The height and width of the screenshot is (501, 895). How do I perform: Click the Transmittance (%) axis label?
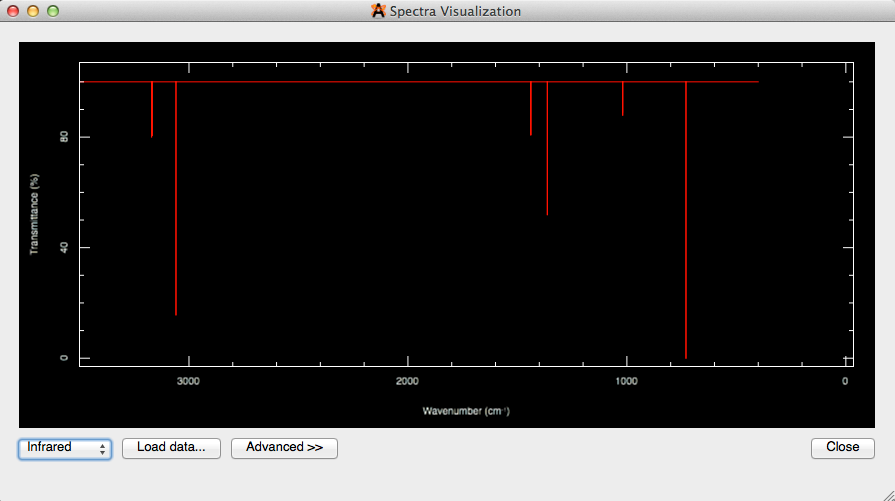pyautogui.click(x=34, y=214)
